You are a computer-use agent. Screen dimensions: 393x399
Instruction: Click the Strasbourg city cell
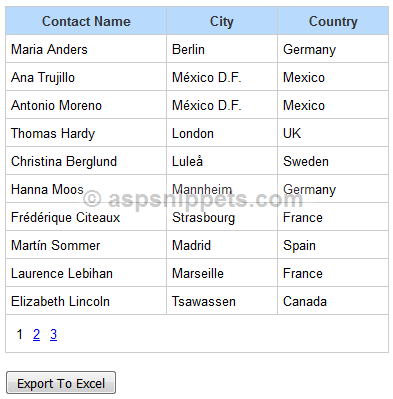(x=222, y=217)
